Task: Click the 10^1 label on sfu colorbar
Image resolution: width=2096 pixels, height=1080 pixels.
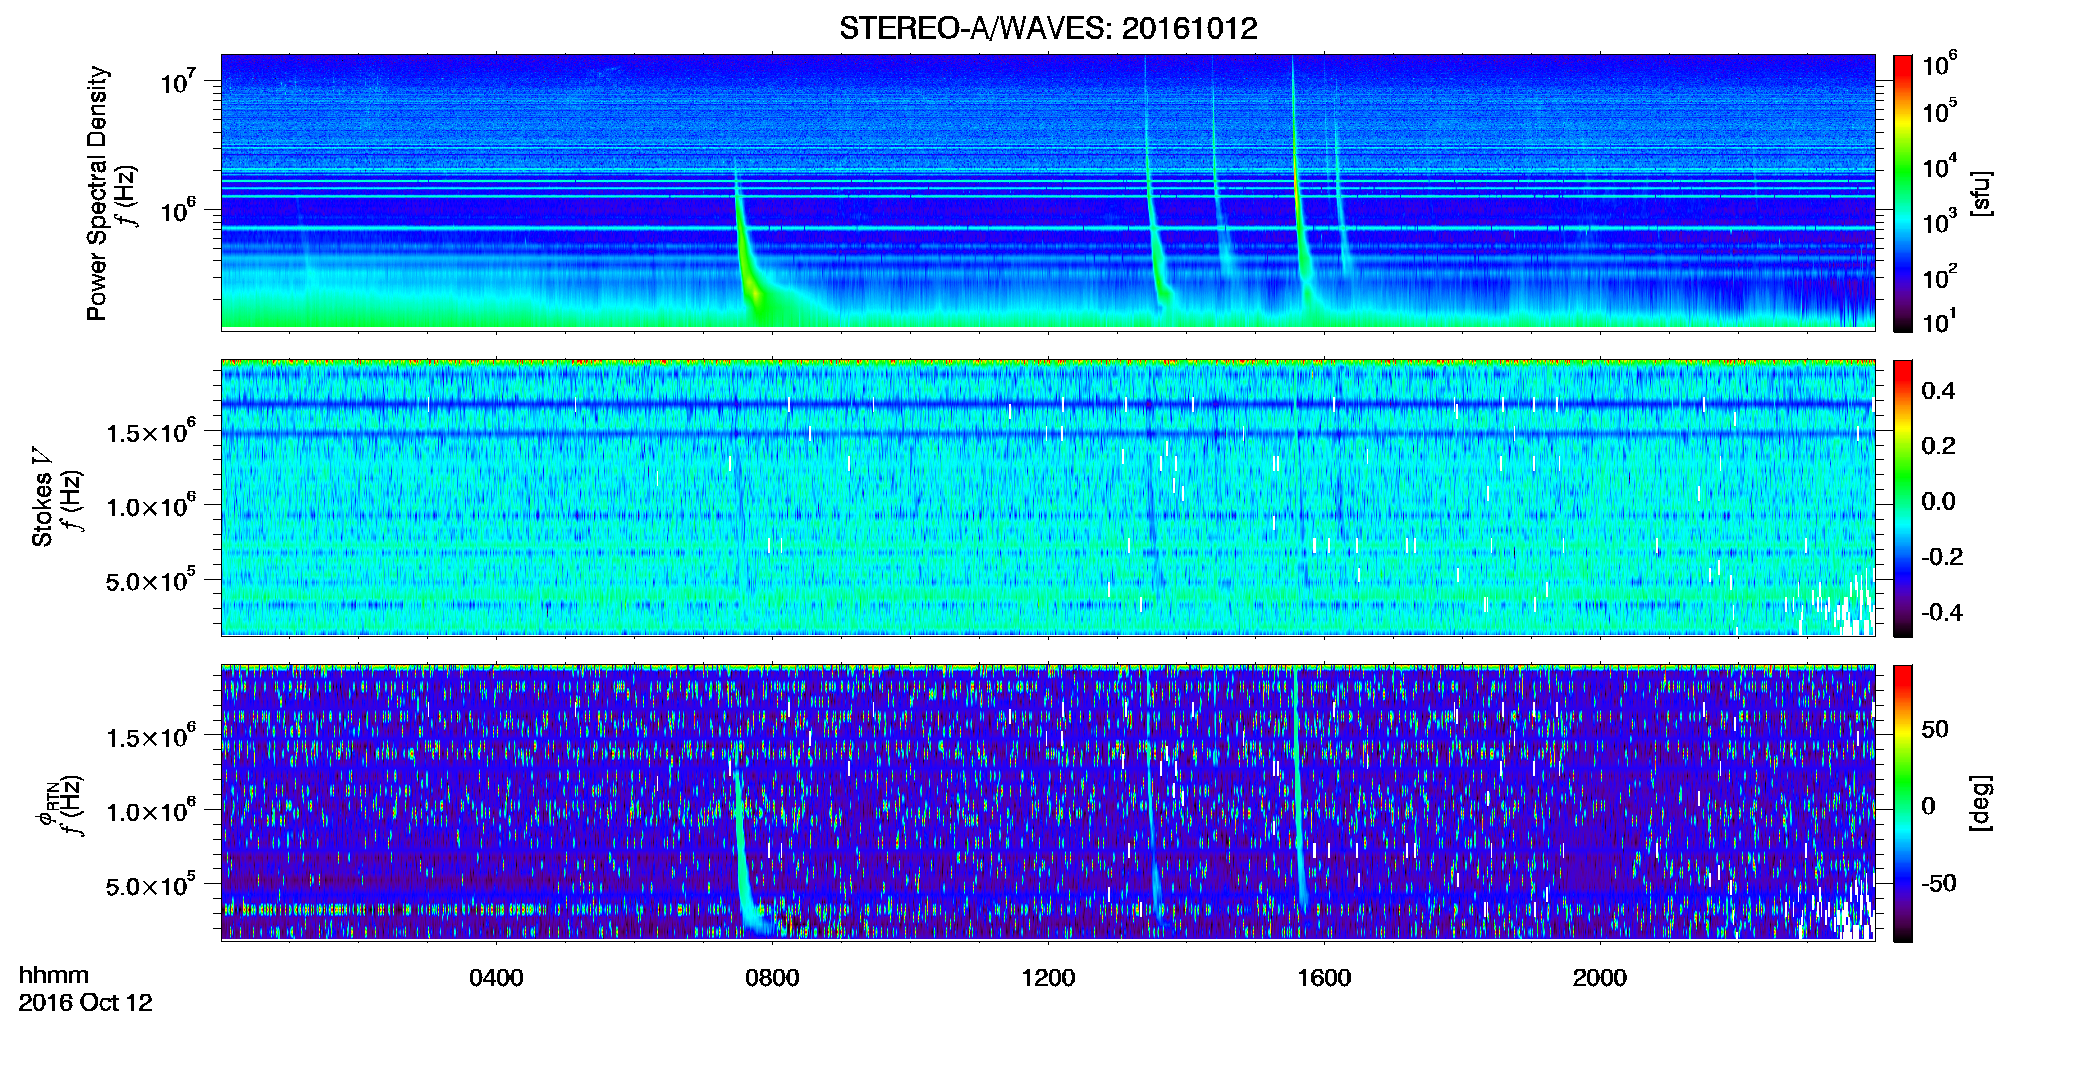Action: pyautogui.click(x=1940, y=321)
